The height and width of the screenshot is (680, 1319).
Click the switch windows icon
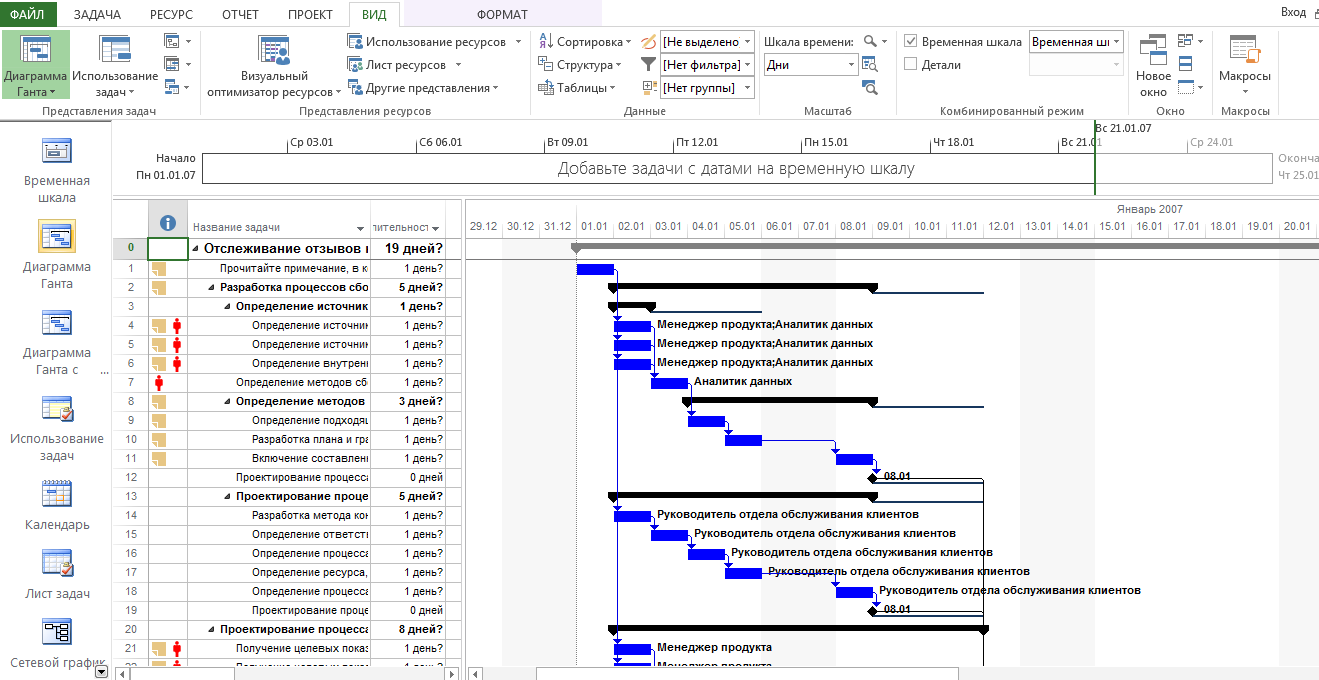[1190, 41]
